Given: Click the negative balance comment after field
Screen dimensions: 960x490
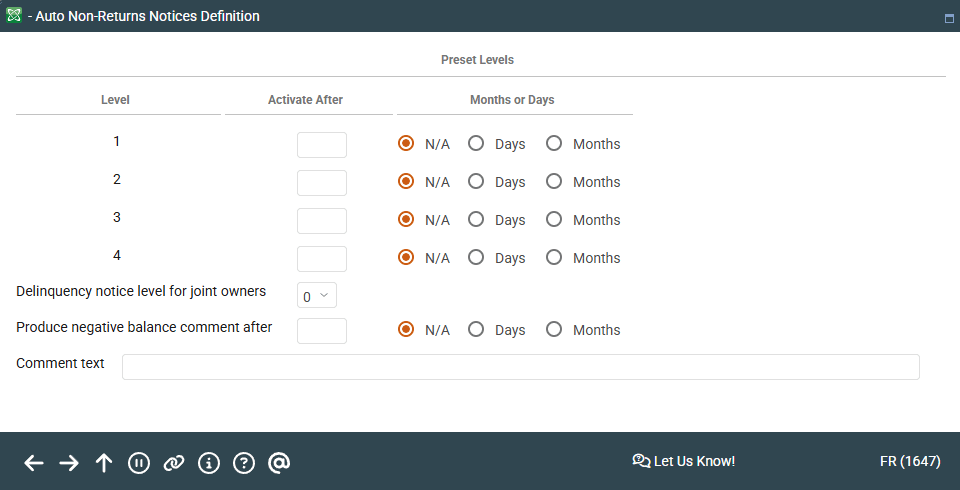Looking at the screenshot, I should pos(322,331).
